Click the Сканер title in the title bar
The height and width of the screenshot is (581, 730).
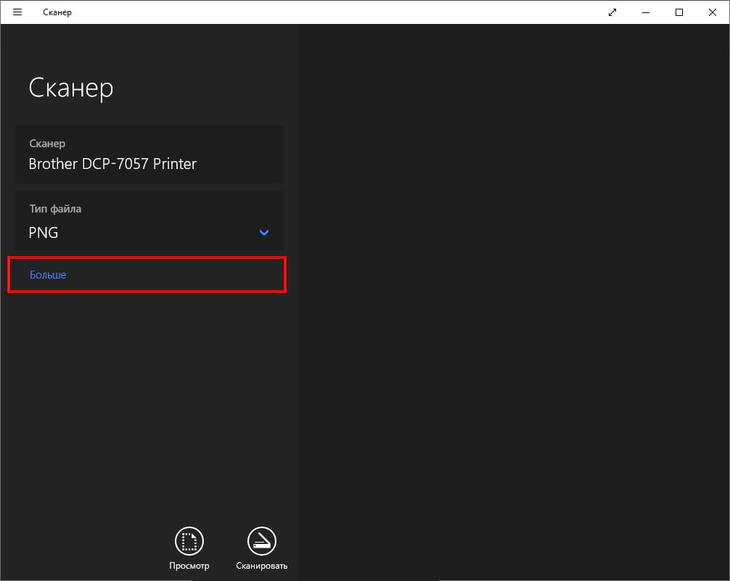click(57, 12)
